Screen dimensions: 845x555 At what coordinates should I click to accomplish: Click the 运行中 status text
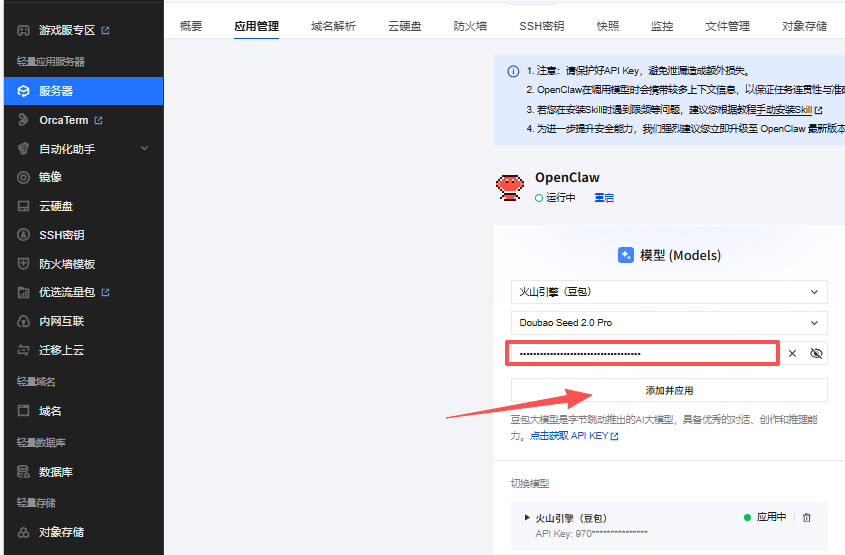click(560, 198)
